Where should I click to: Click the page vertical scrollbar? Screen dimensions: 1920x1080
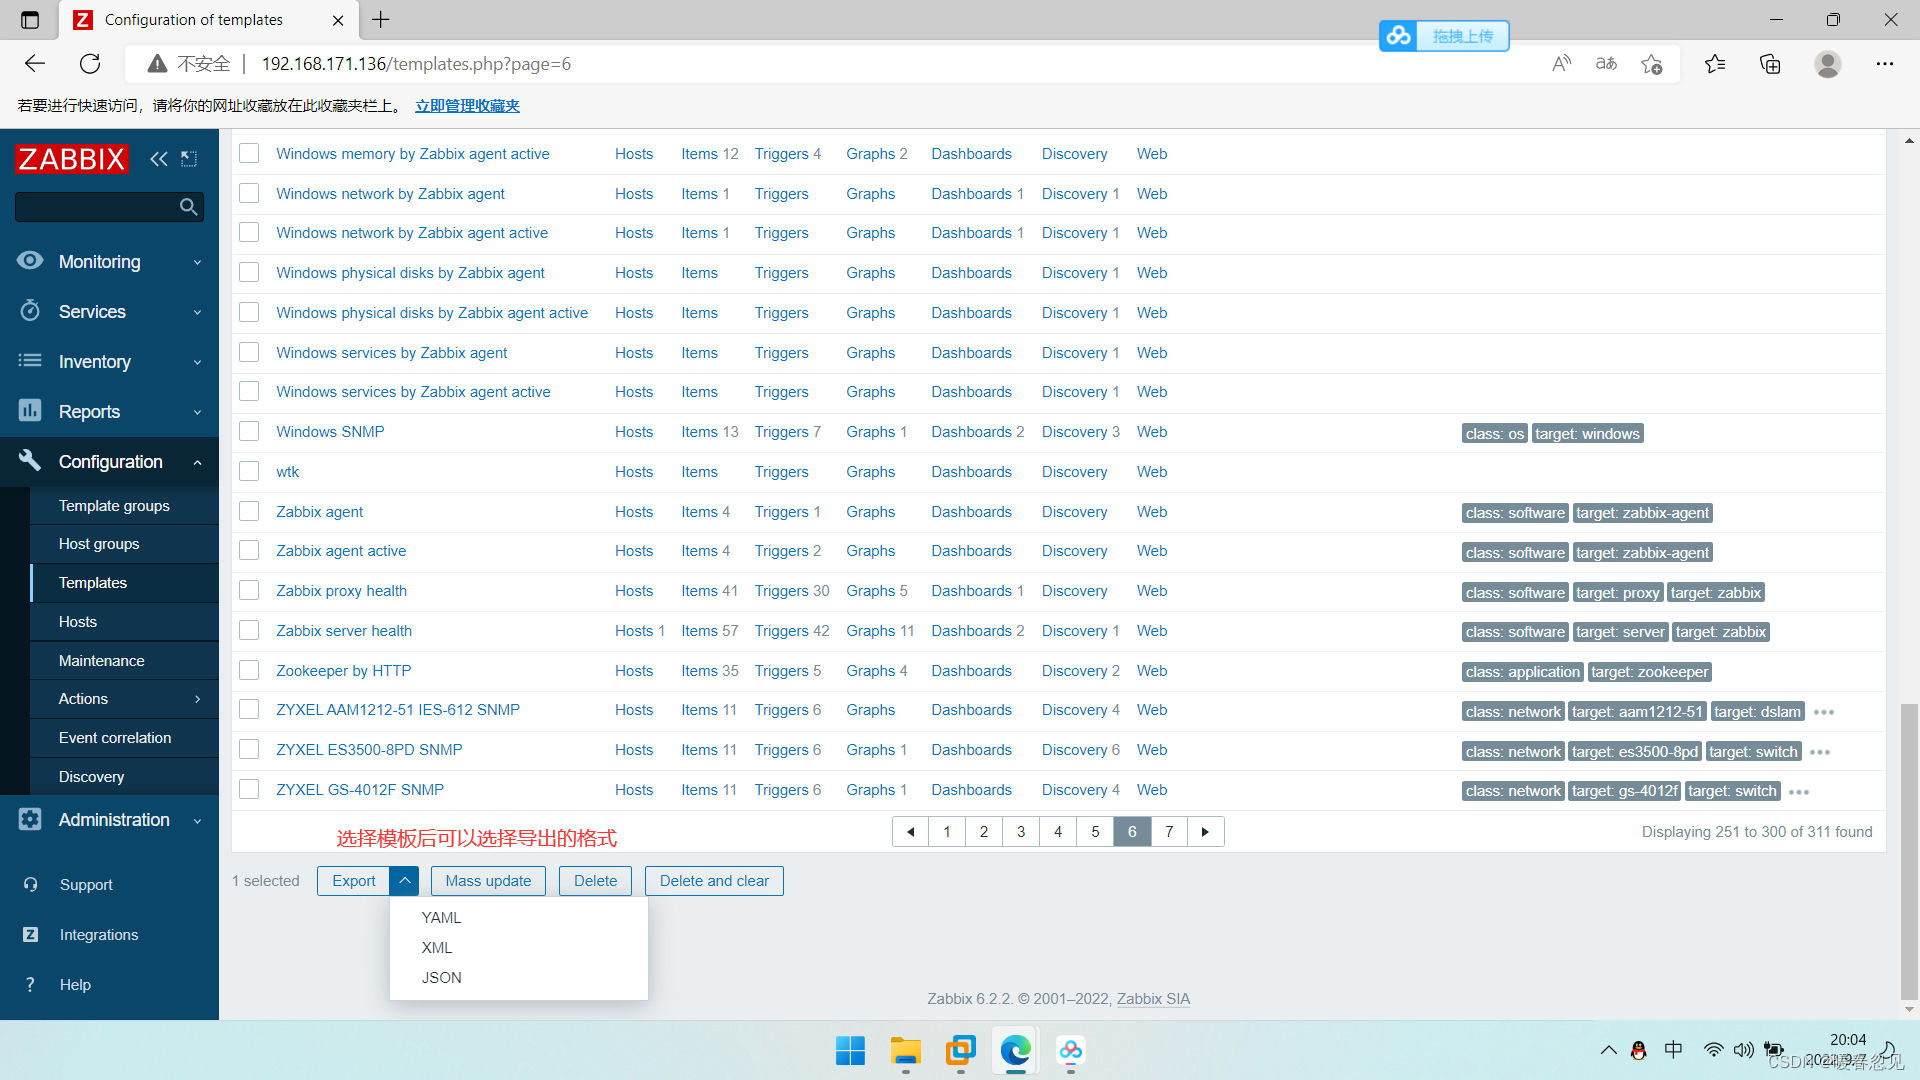click(1909, 851)
